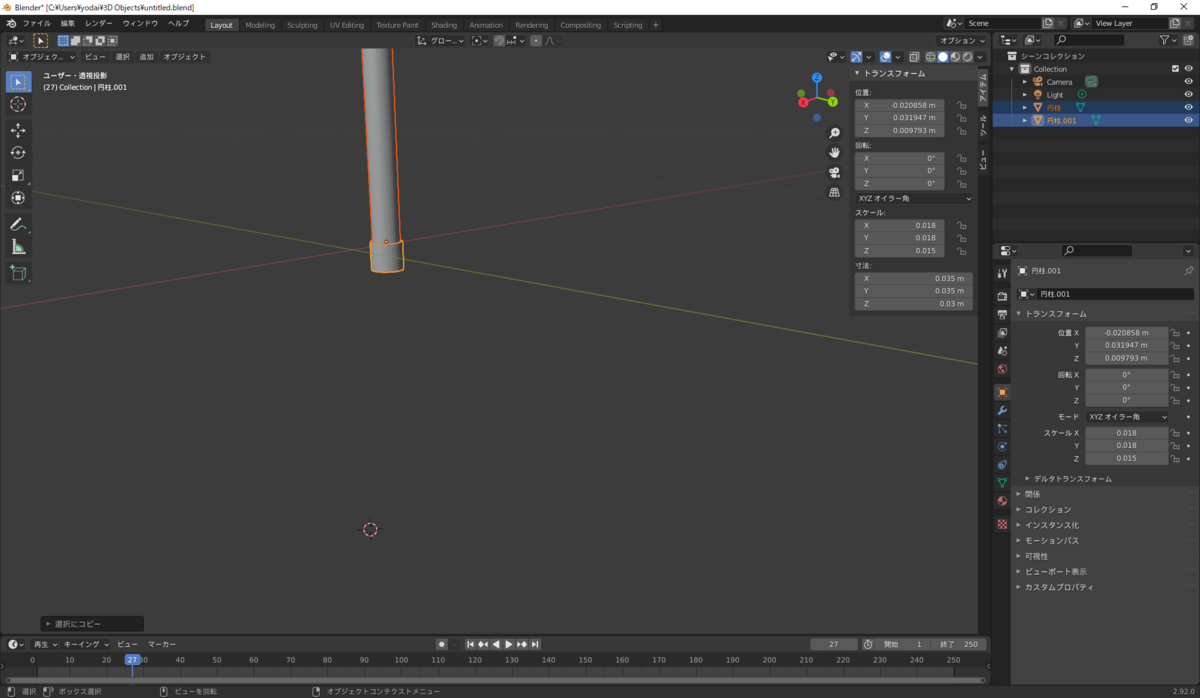Viewport: 1200px width, 698px height.
Task: Choose the Scale tool
Action: coord(18,175)
